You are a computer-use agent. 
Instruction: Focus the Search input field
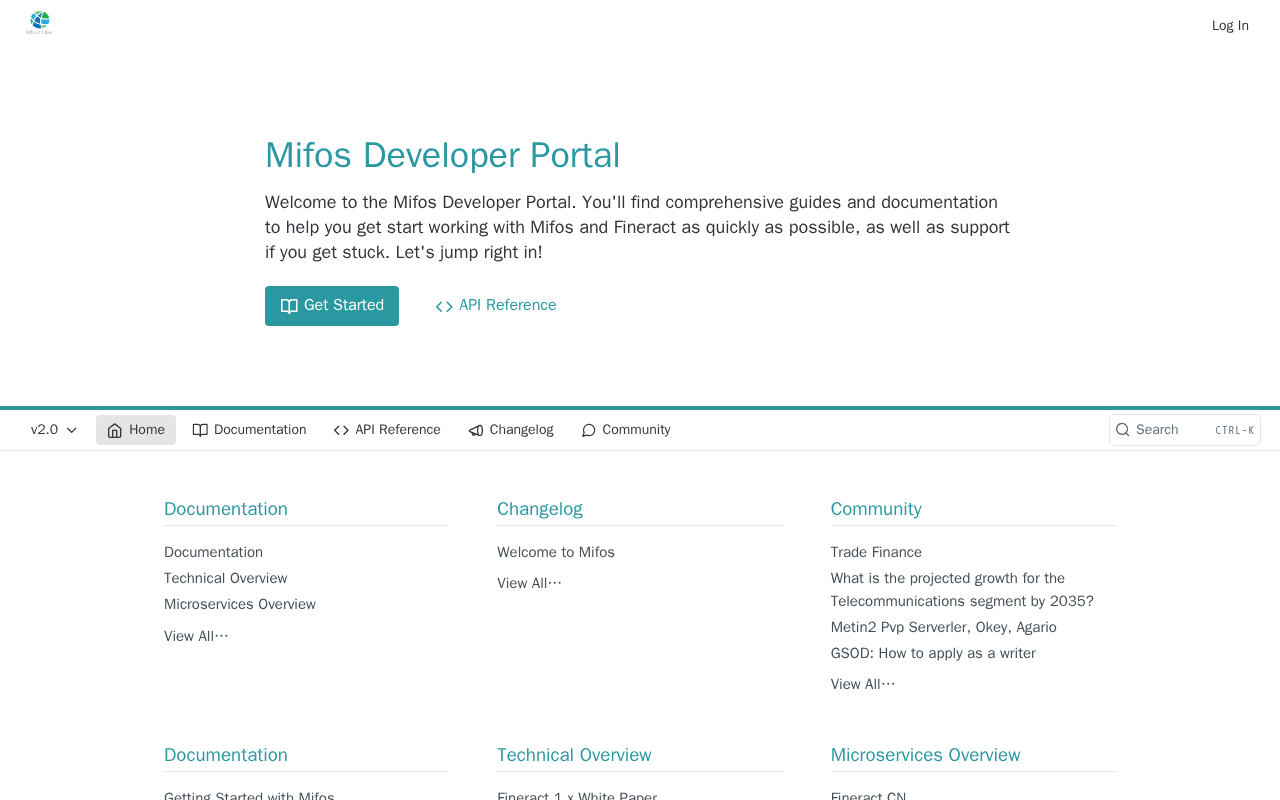click(1185, 430)
